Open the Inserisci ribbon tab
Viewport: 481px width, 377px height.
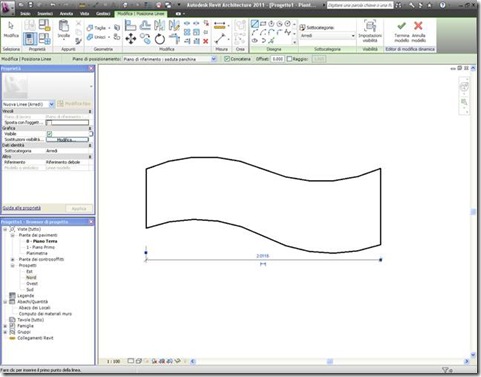pos(45,14)
